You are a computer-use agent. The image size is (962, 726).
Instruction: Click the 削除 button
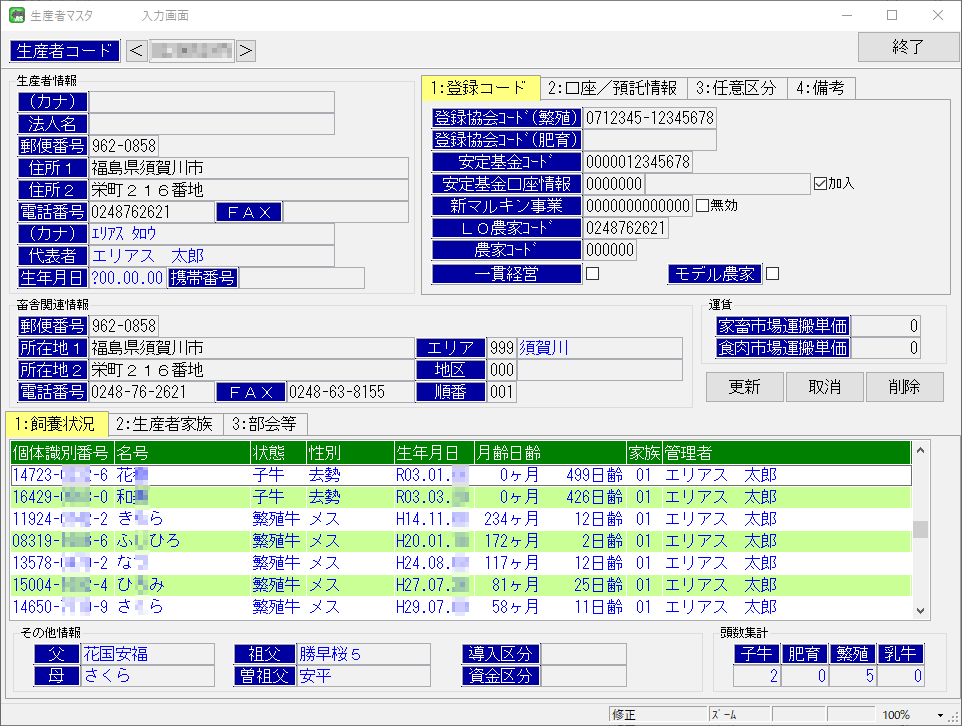point(904,387)
